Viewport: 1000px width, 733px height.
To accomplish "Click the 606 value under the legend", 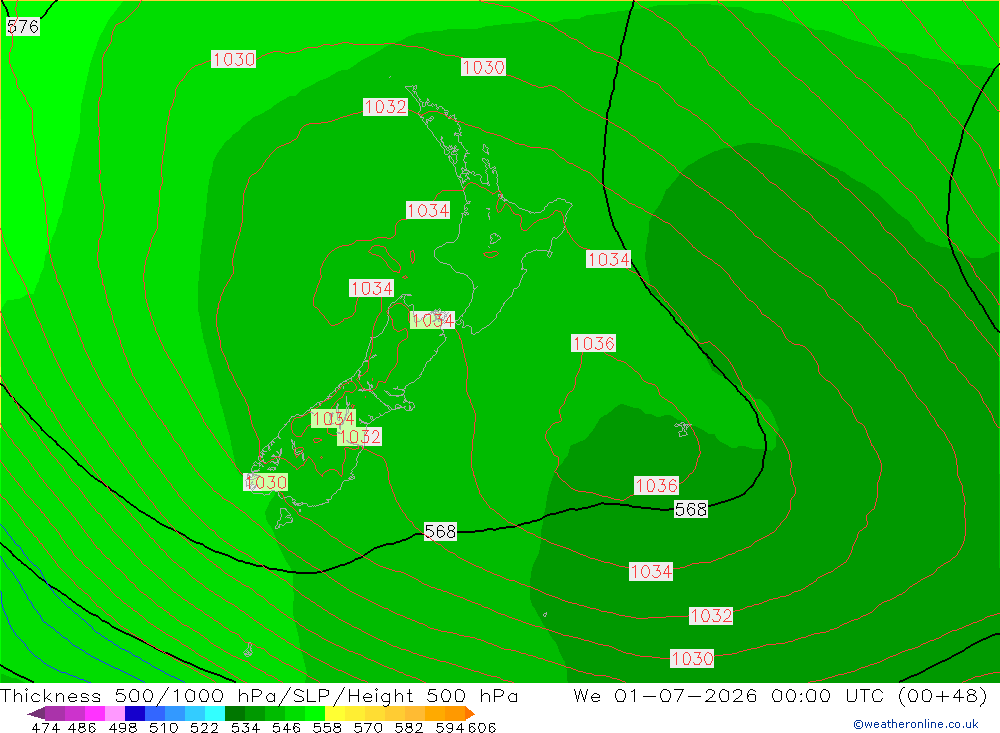I will 482,727.
